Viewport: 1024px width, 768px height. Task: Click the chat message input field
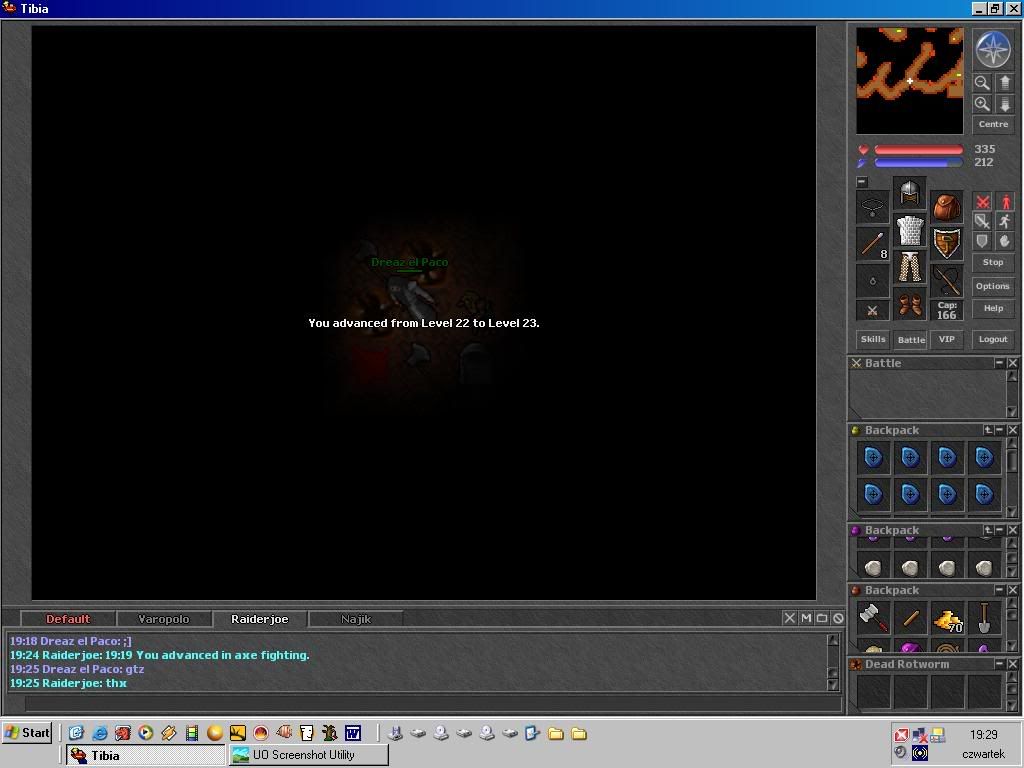tap(433, 704)
